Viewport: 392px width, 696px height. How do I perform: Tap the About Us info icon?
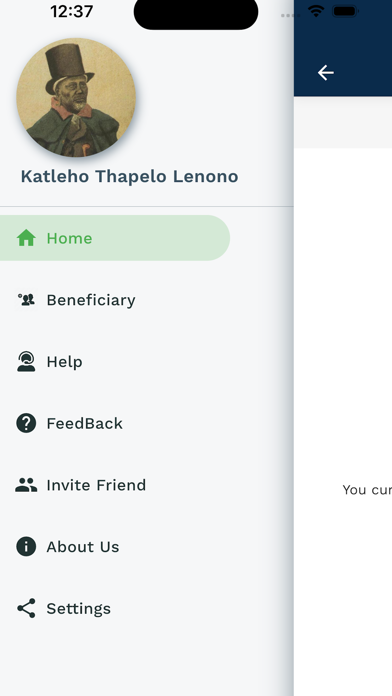[x=26, y=546]
